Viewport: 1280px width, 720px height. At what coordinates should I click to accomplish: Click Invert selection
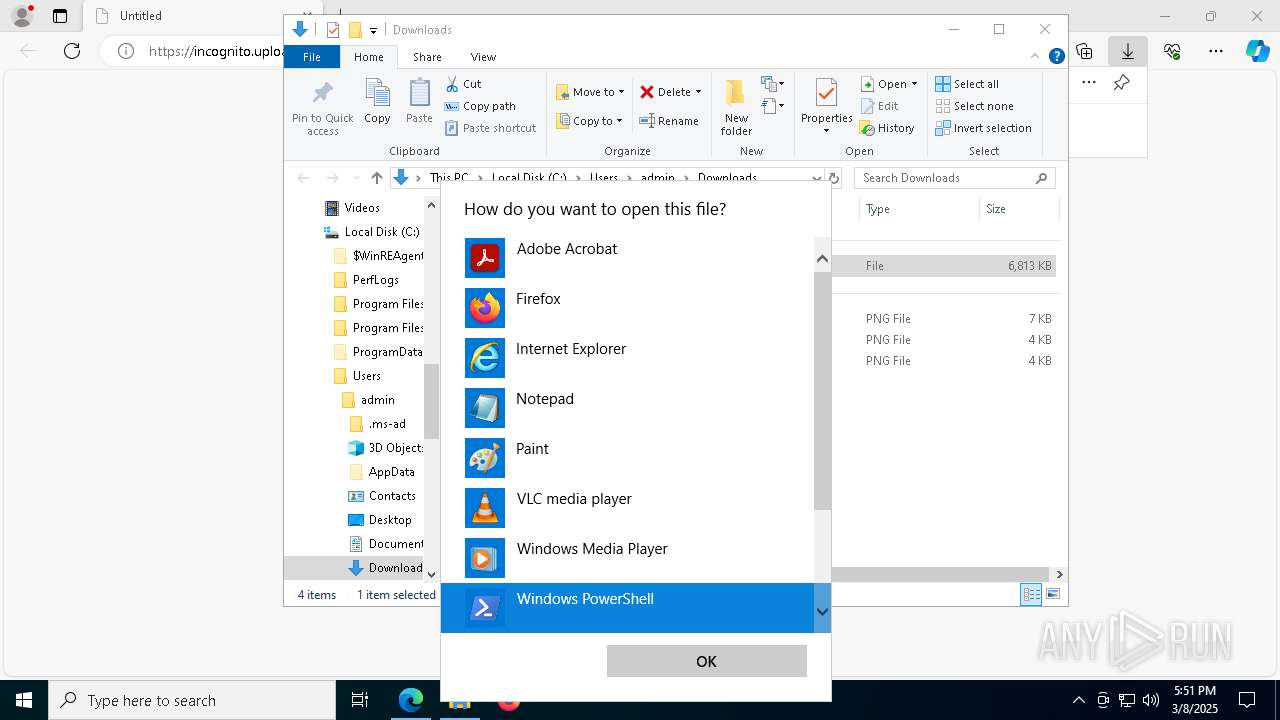(x=983, y=128)
